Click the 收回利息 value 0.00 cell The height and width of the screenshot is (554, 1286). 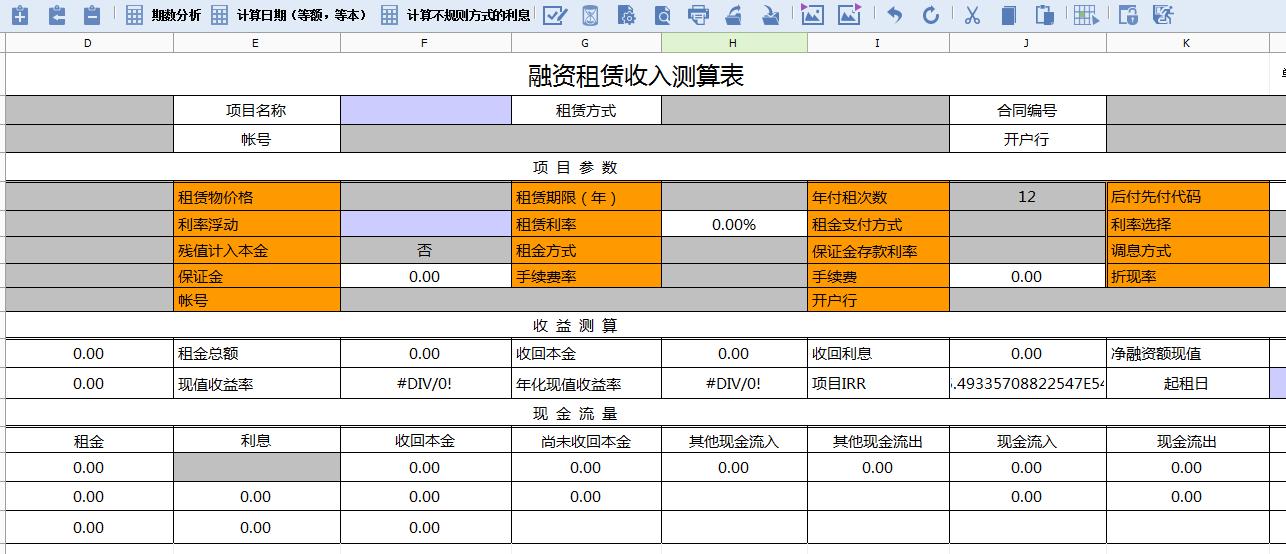tap(1027, 353)
